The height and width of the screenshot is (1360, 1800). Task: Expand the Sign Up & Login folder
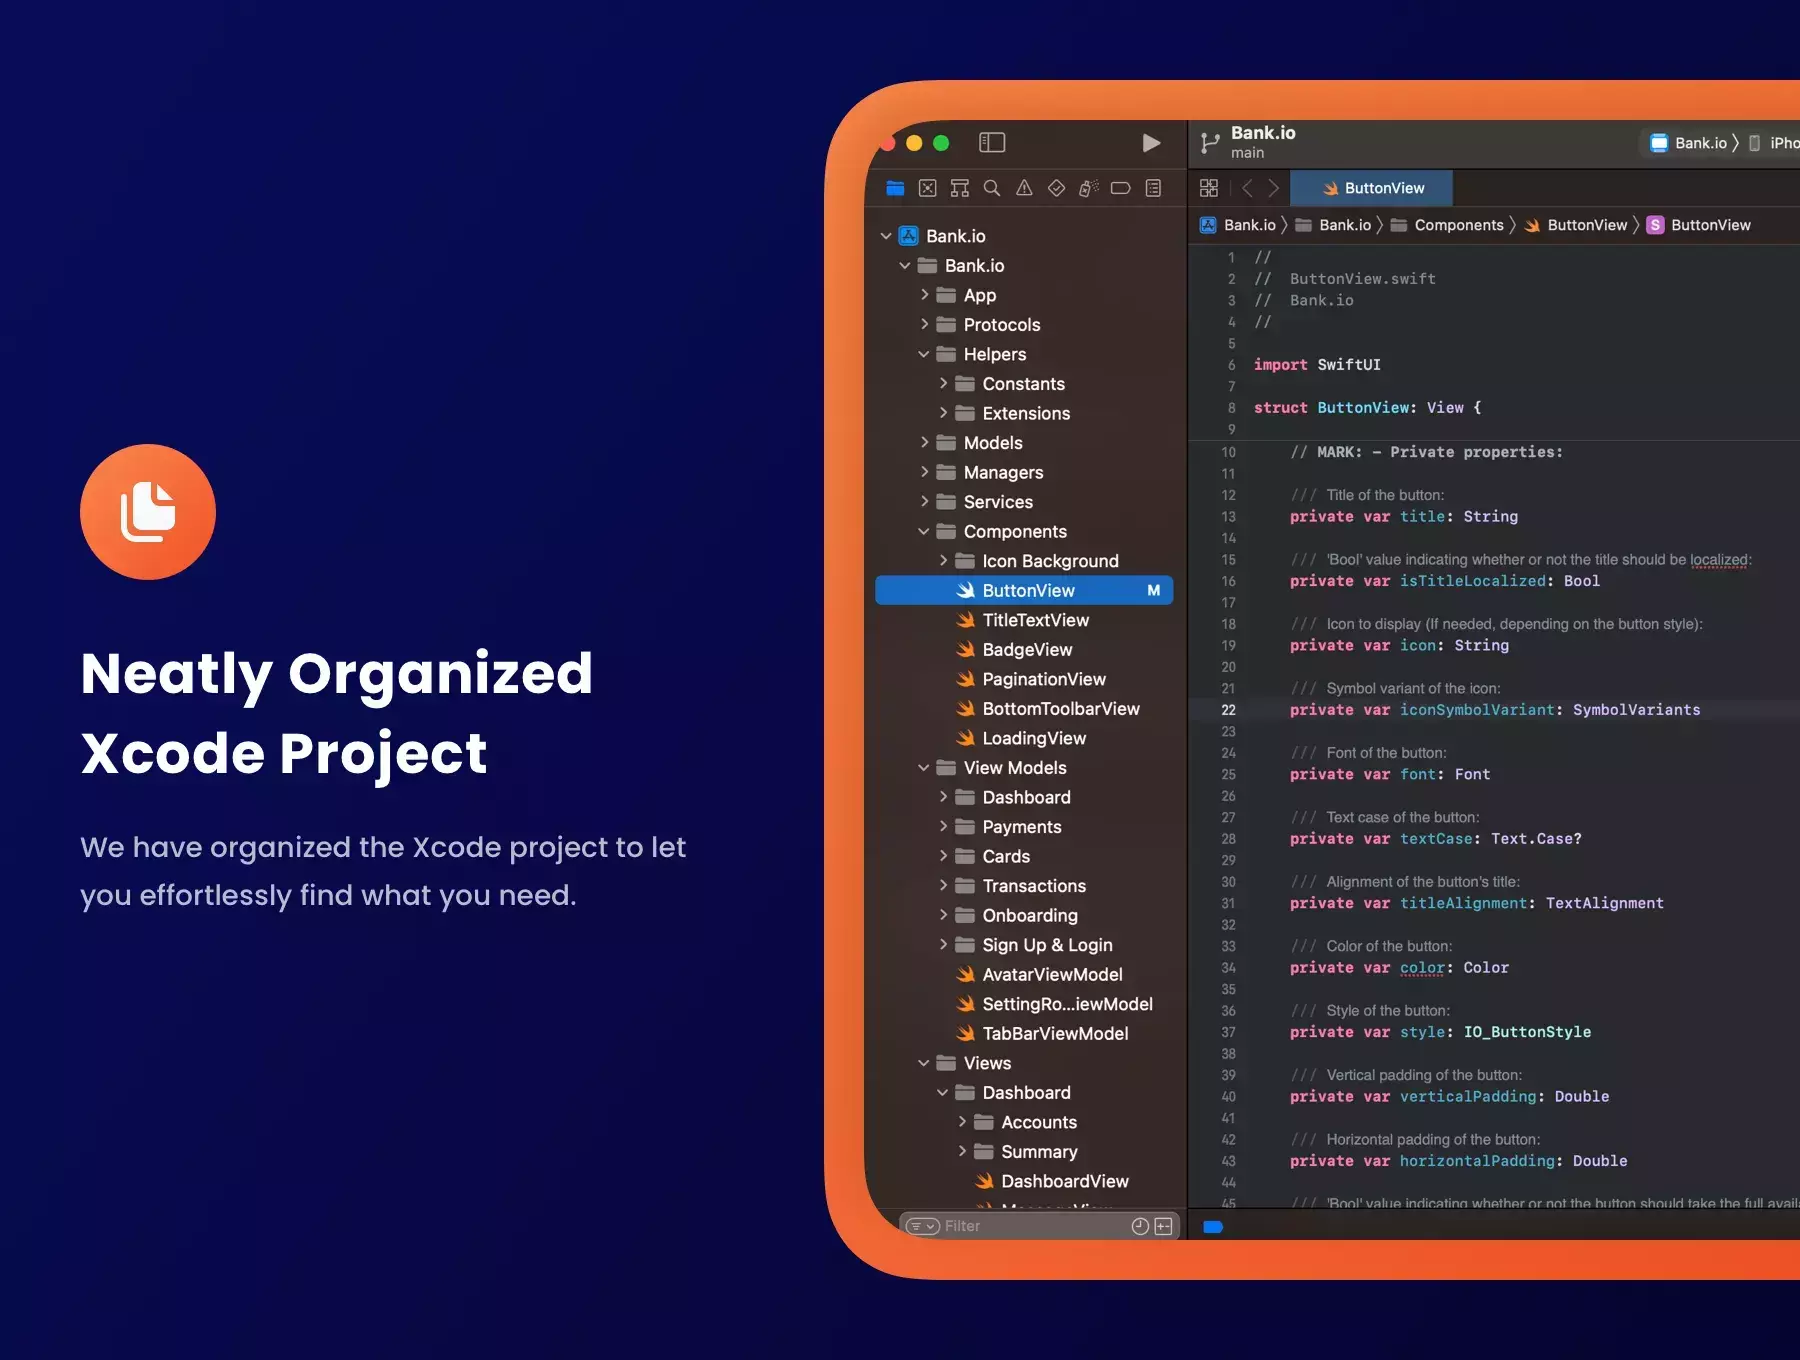pos(943,945)
